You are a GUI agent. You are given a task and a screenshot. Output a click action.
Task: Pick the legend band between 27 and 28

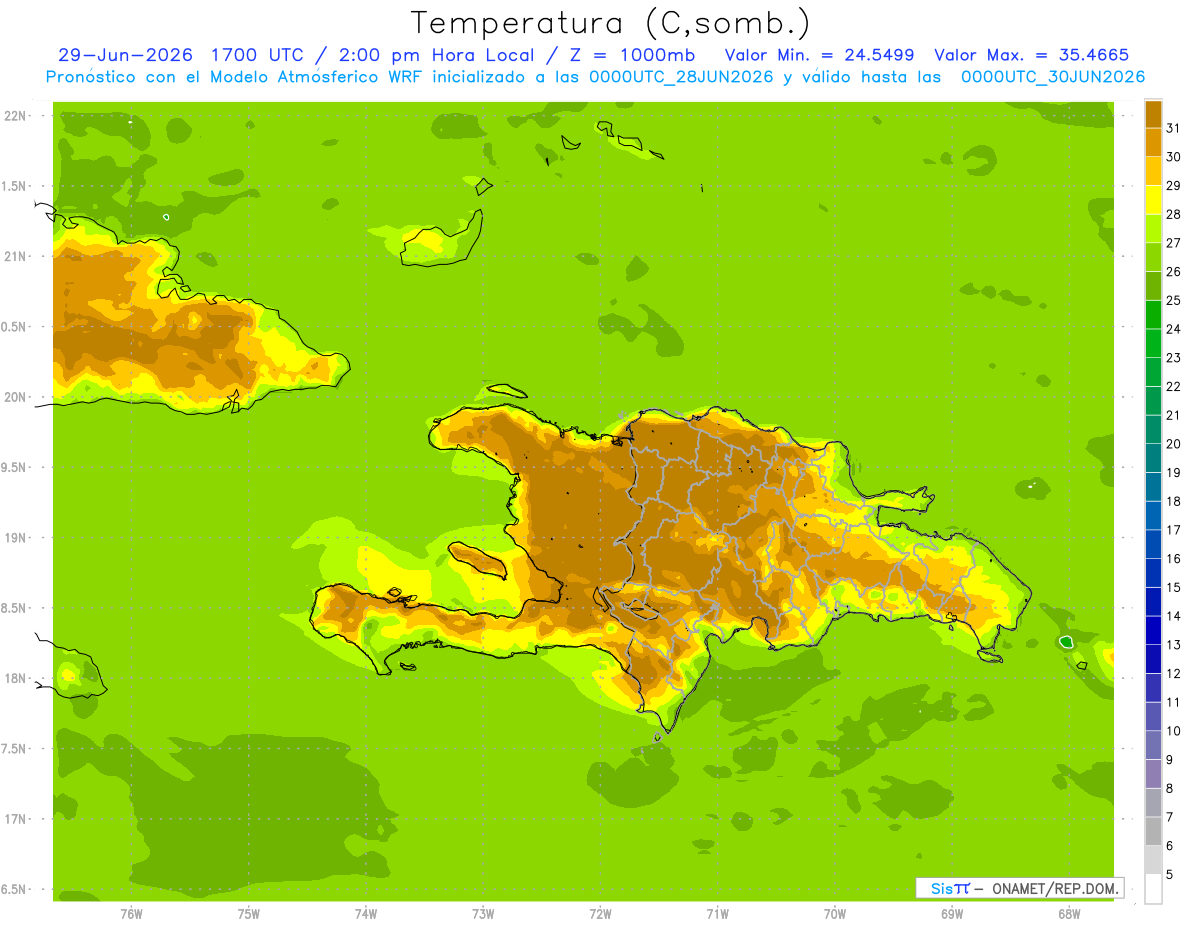point(1153,227)
